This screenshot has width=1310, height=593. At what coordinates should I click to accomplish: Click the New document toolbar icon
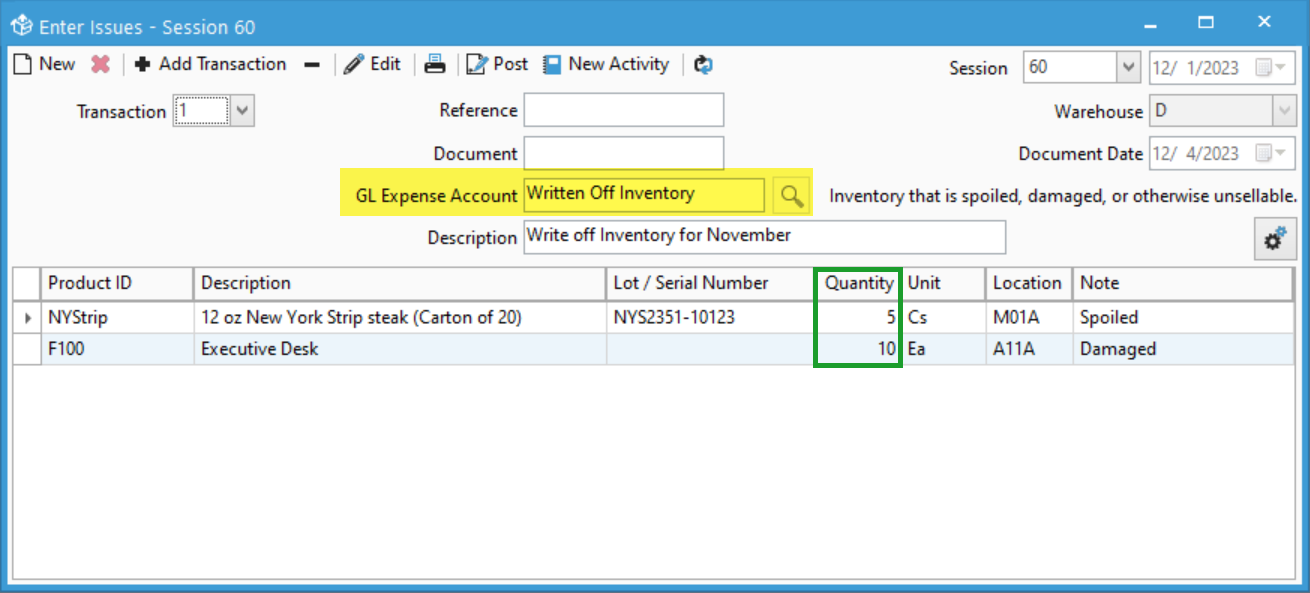pos(23,64)
